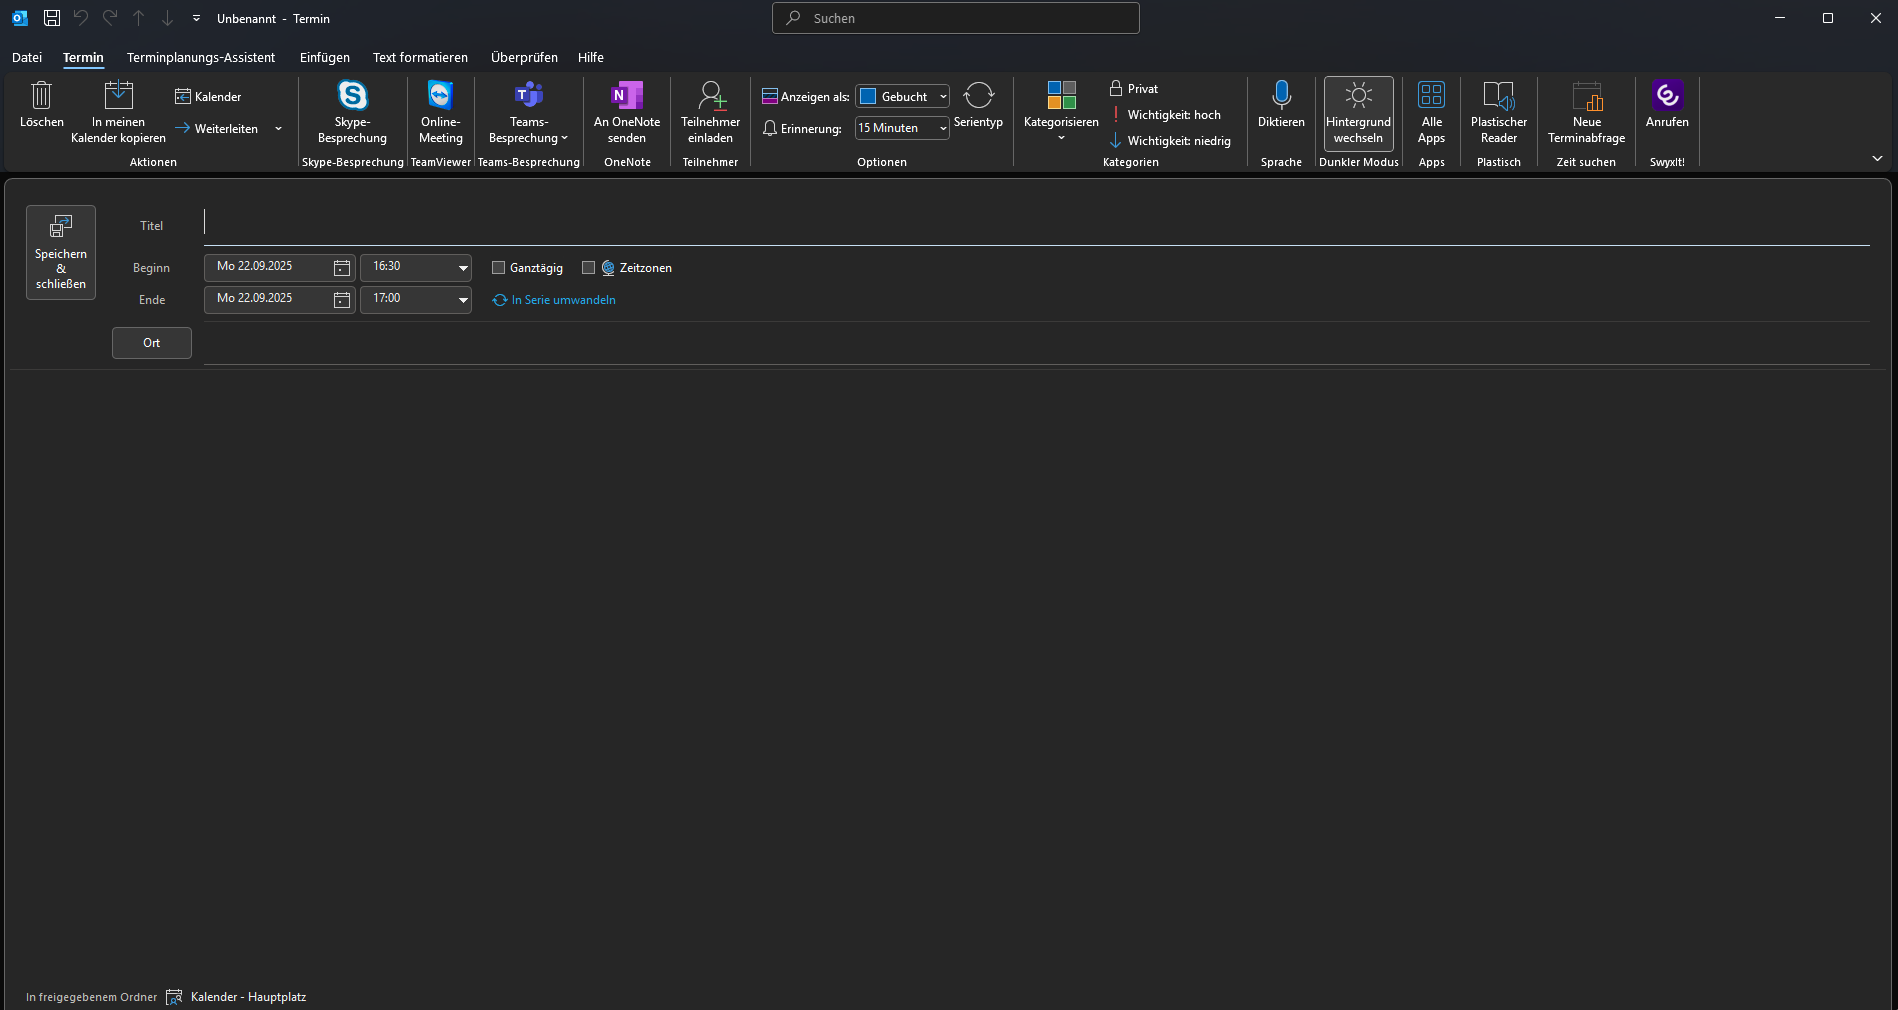1898x1010 pixels.
Task: Start dictation with Diktieren microphone
Action: point(1281,97)
